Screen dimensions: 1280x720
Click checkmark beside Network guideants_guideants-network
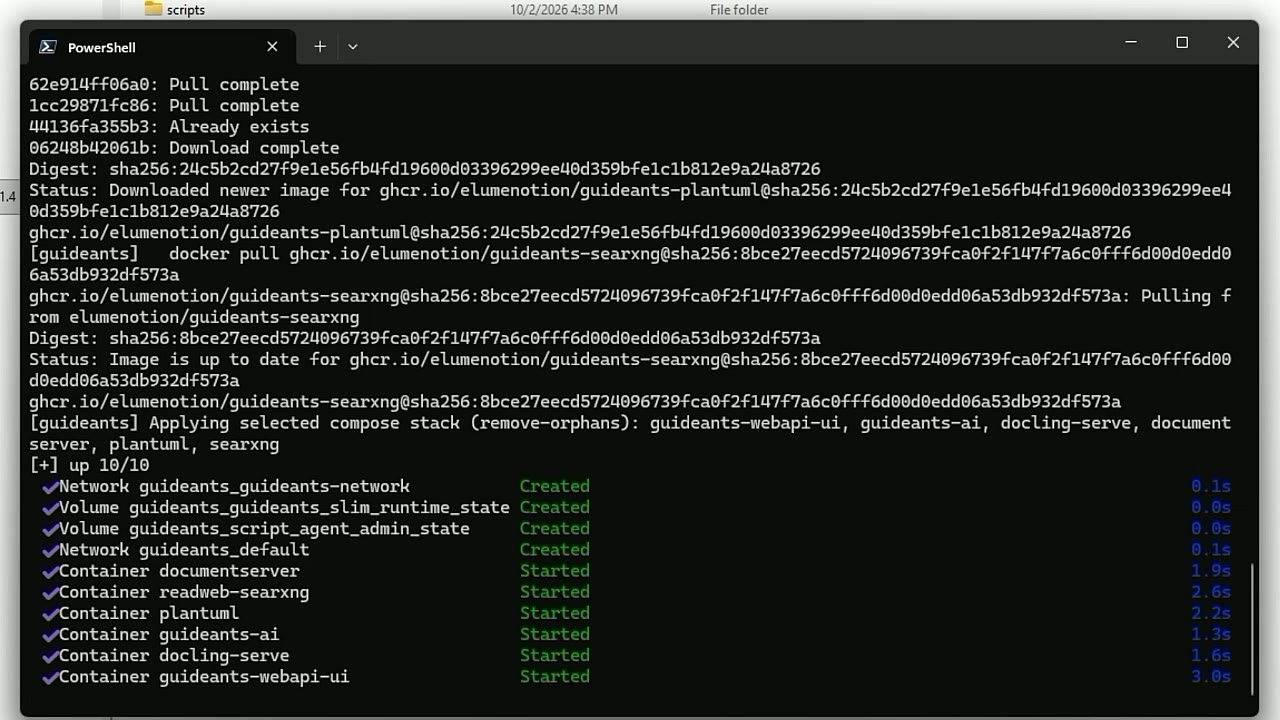point(50,487)
